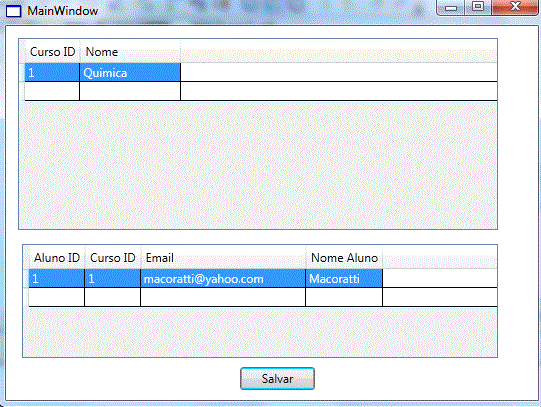541x407 pixels.
Task: Maximize the MainWindow window
Action: pyautogui.click(x=478, y=7)
